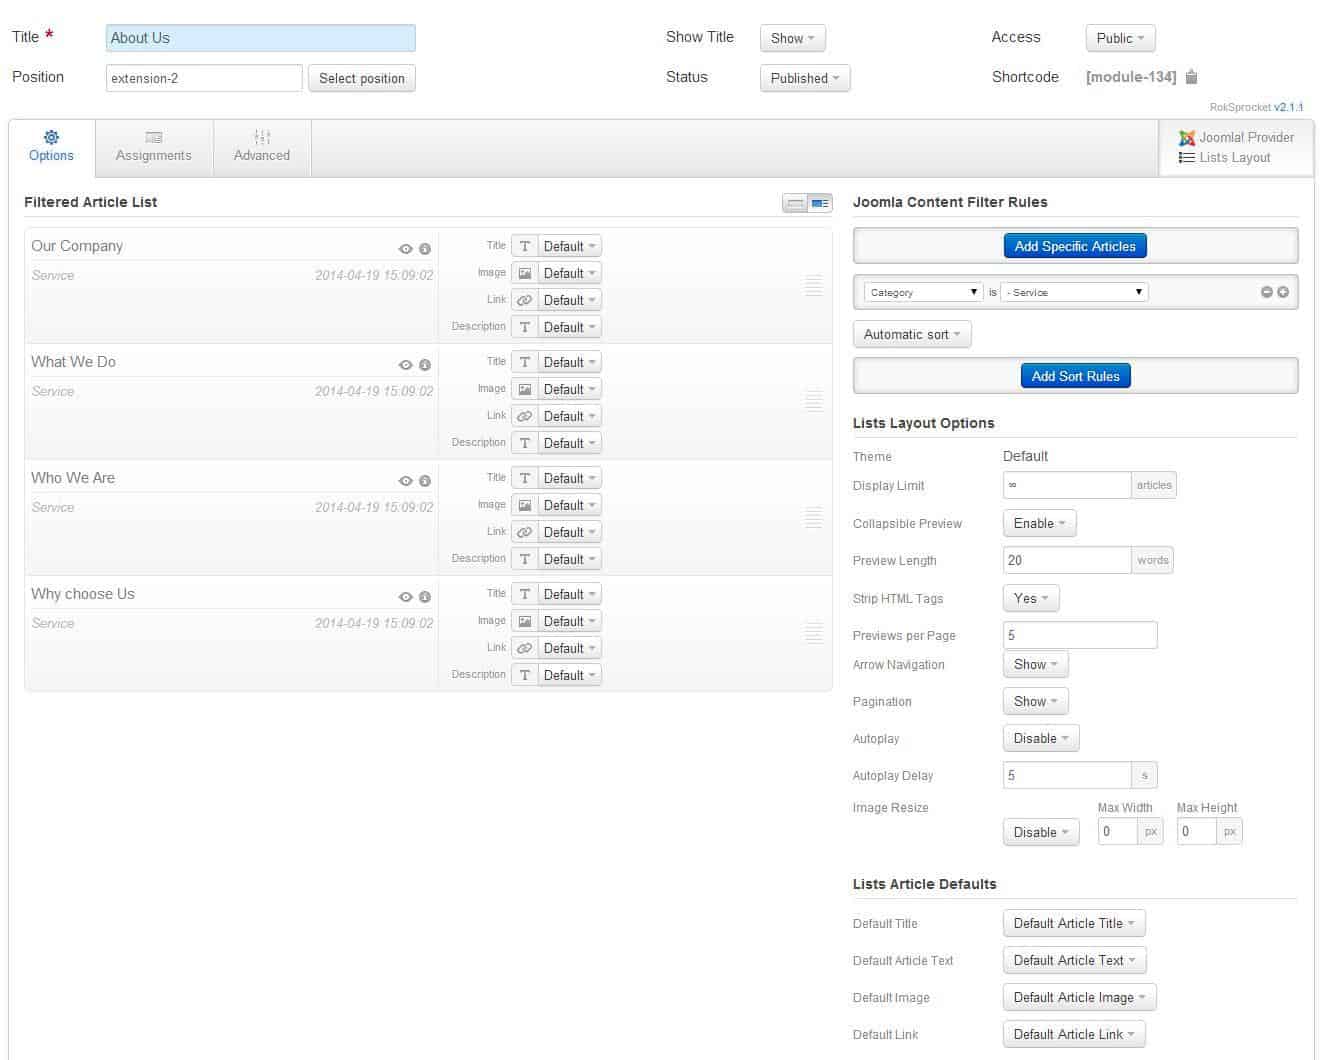Toggle visibility eye for What We Do article
1322x1060 pixels.
pyautogui.click(x=406, y=364)
